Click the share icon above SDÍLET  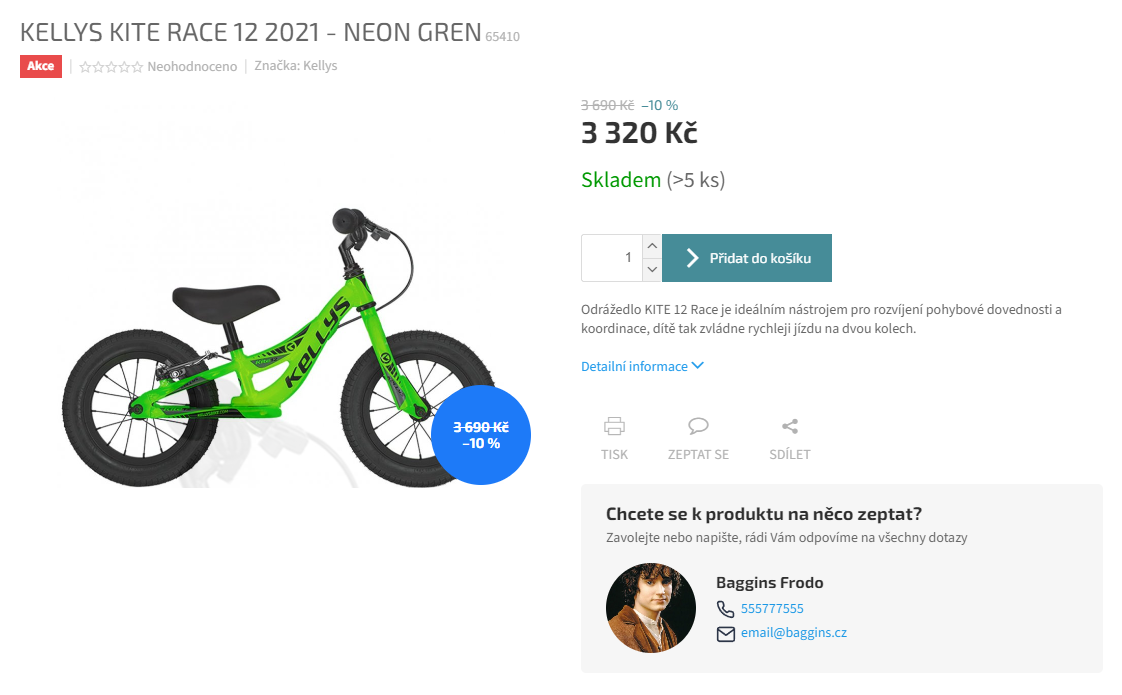[790, 427]
